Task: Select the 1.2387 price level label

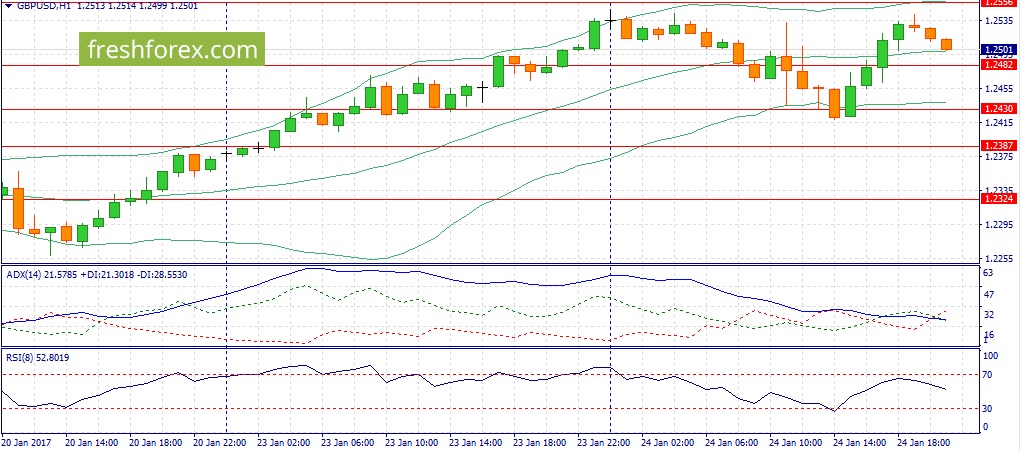Action: [x=999, y=146]
